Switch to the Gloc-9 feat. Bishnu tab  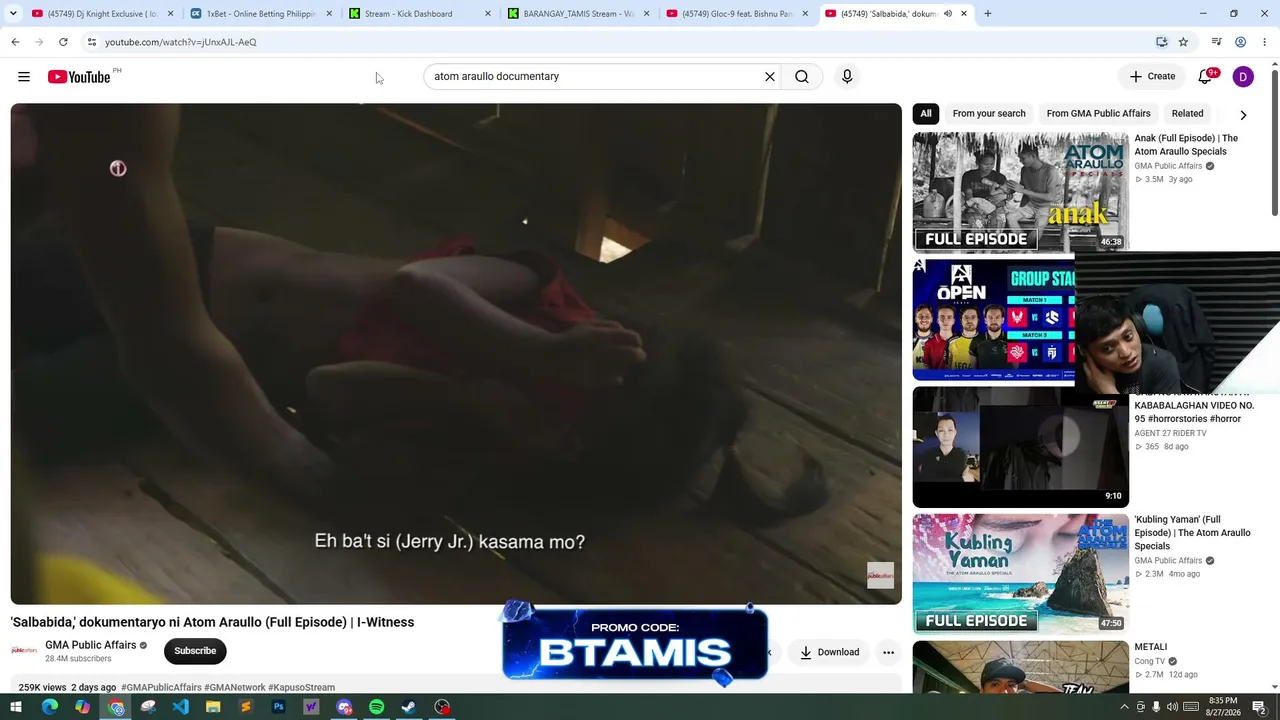point(738,14)
